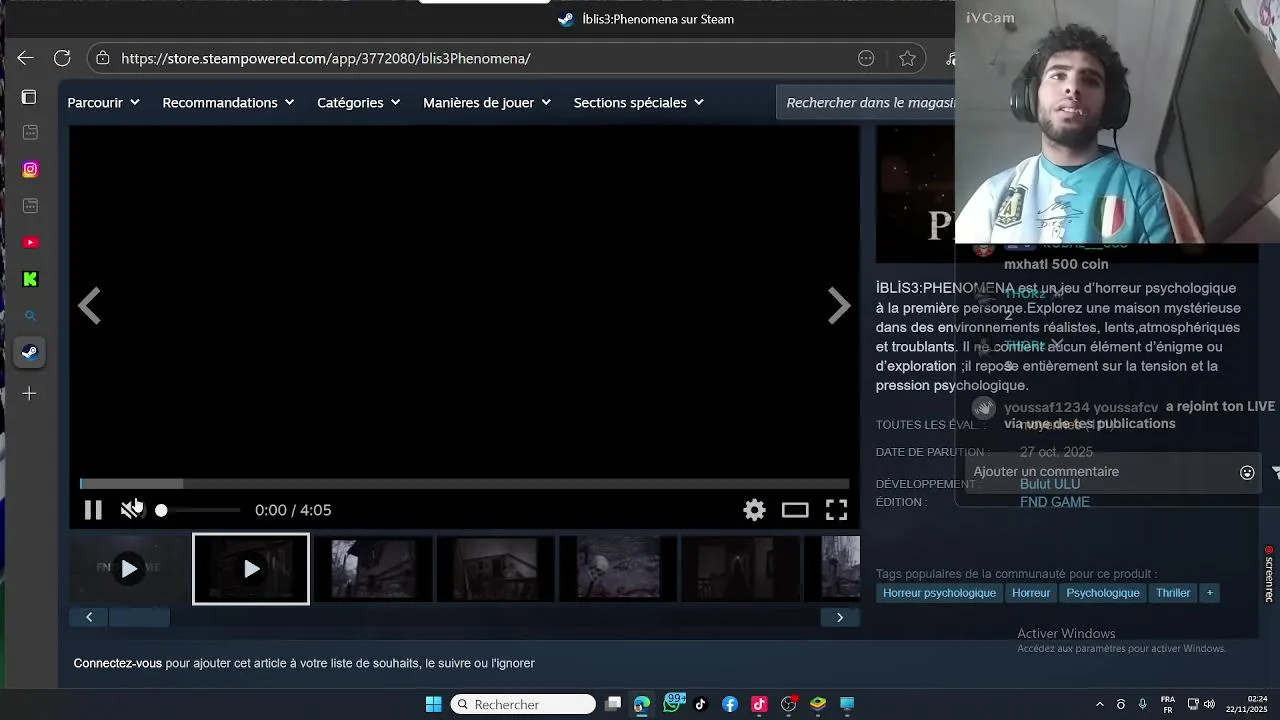
Task: Enter fullscreen on the video player
Action: (x=836, y=510)
